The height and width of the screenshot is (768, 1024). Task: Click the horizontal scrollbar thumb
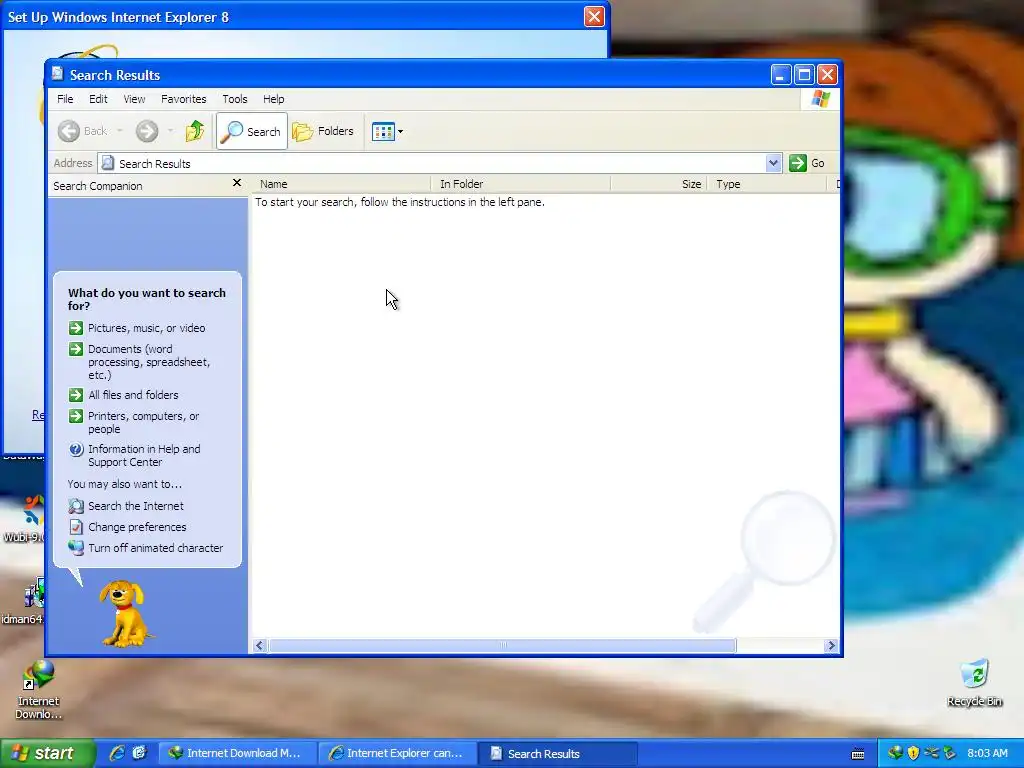(x=503, y=646)
